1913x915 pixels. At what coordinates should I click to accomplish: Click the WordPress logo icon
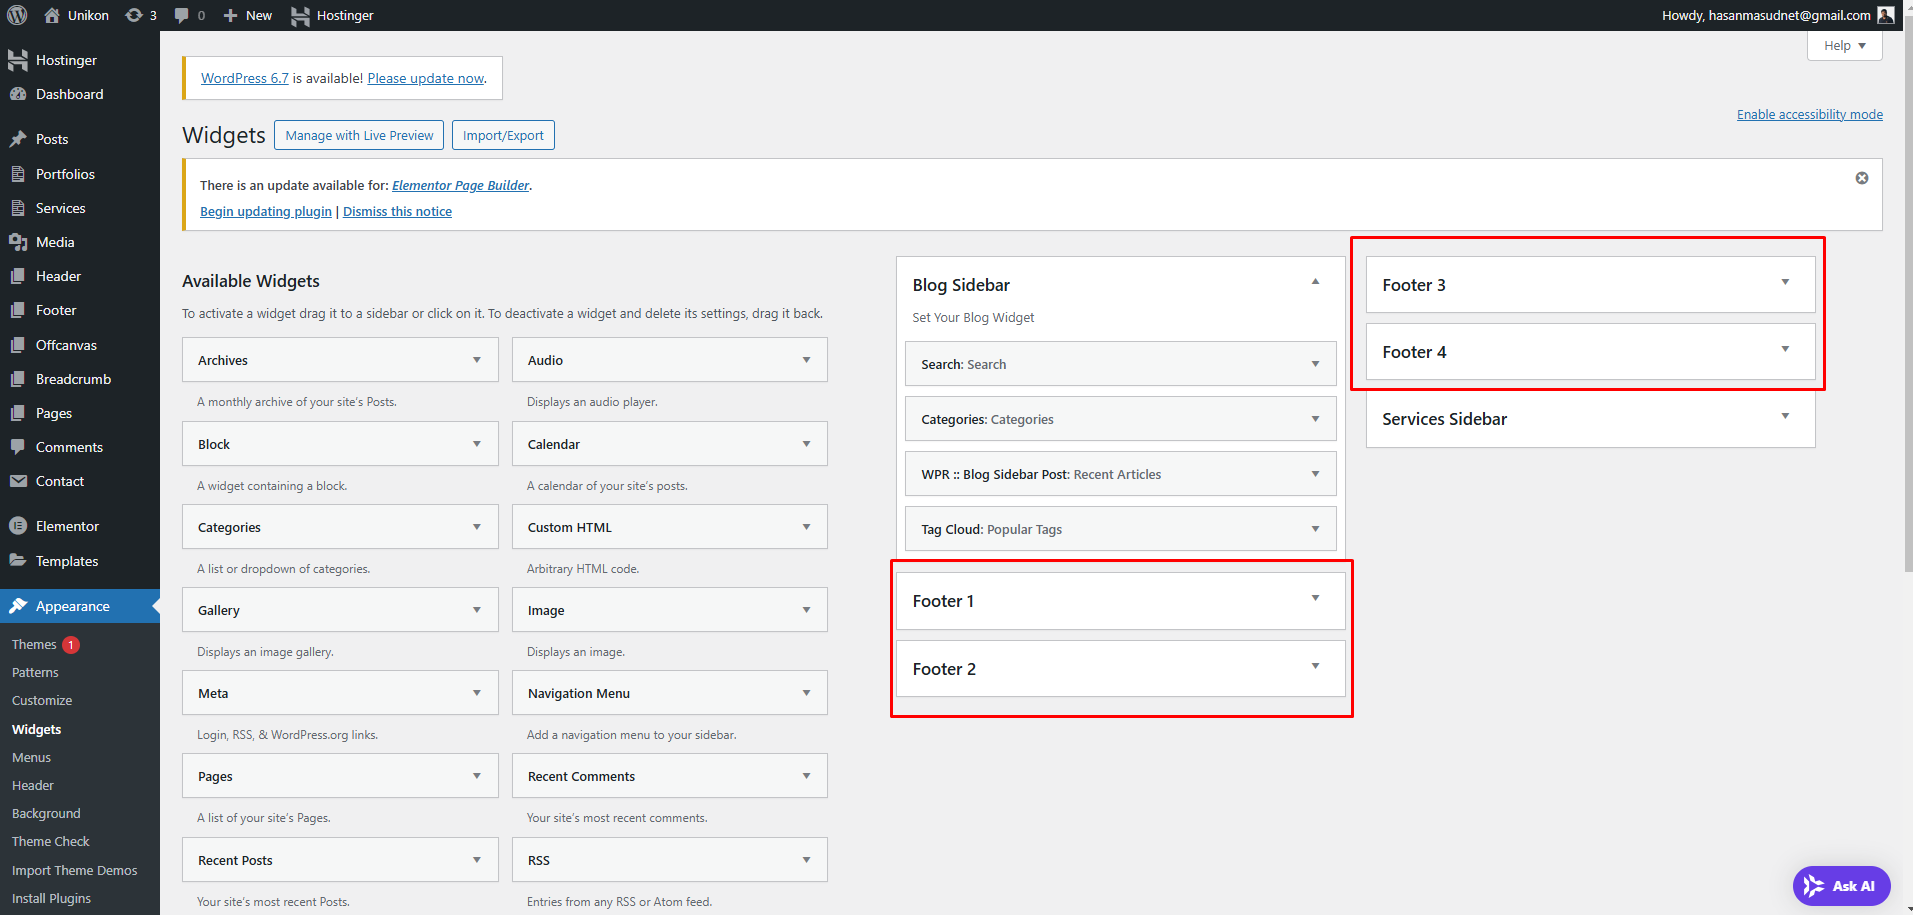pos(17,15)
